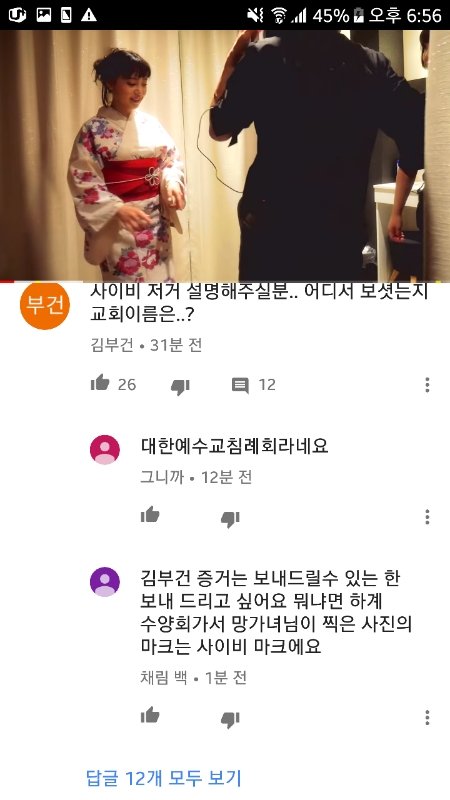
Task: Tap the Wi-Fi icon in the status bar
Action: [279, 16]
